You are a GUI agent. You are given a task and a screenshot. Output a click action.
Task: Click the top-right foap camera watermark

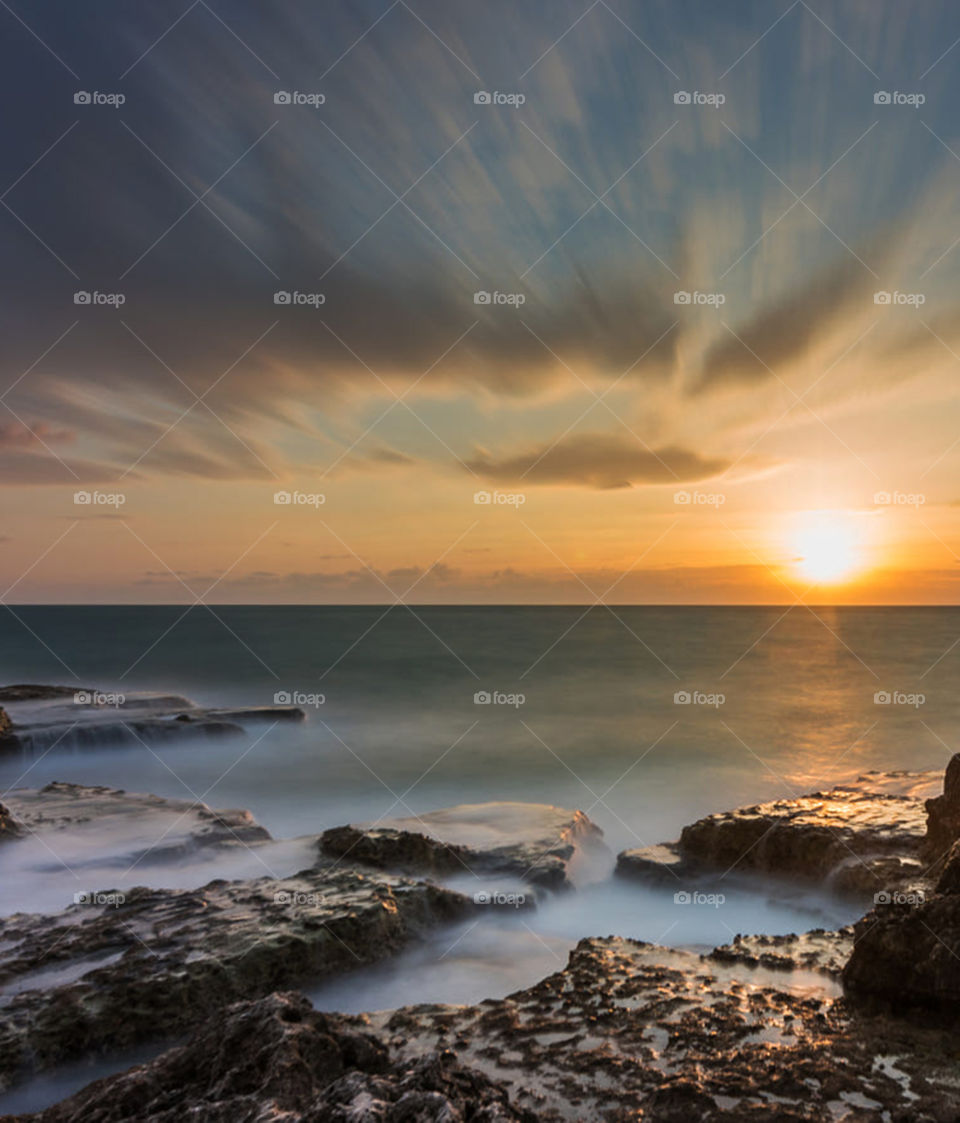click(x=898, y=99)
